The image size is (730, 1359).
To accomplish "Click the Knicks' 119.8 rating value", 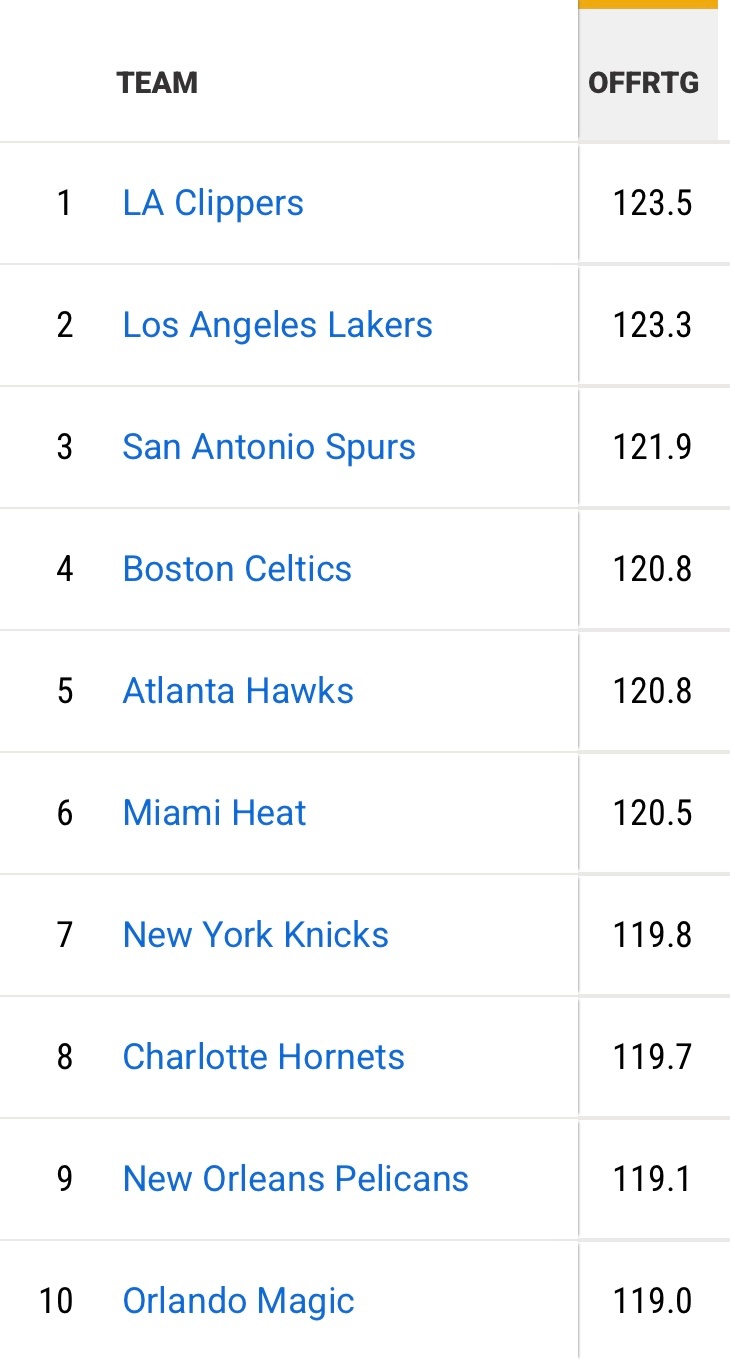I will pos(652,935).
